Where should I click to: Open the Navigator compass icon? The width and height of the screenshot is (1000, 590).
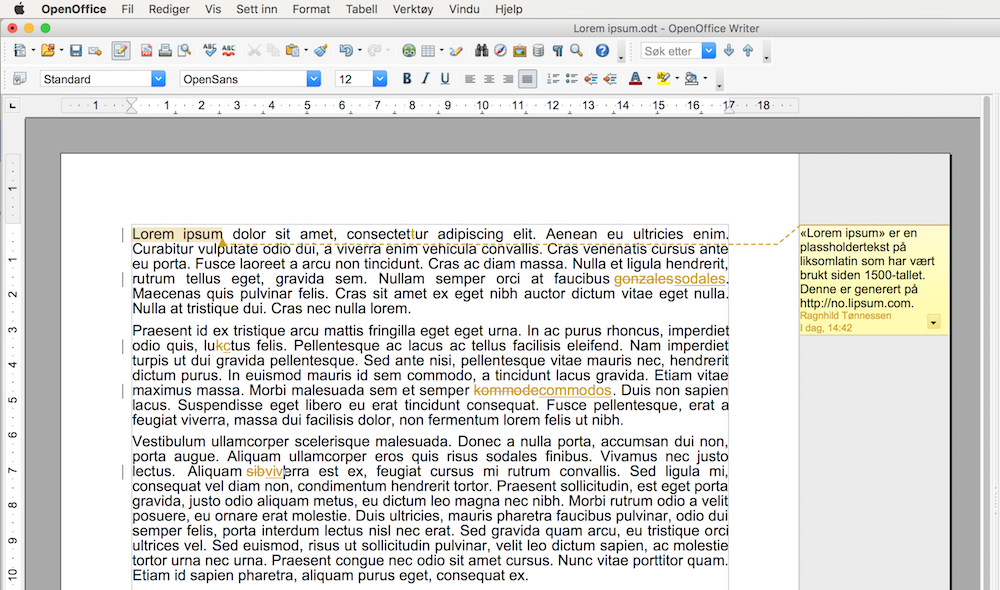(x=500, y=50)
